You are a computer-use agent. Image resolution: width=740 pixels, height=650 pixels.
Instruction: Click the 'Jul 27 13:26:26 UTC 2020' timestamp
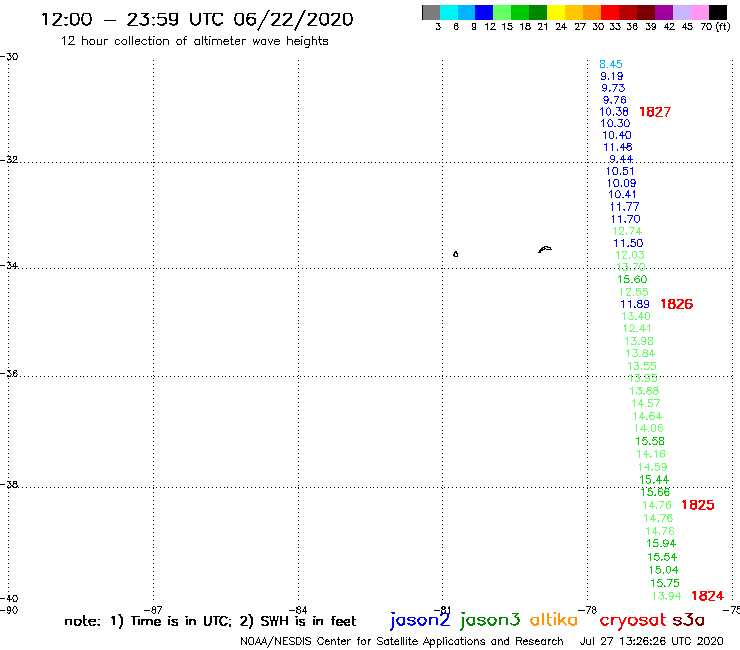[651, 642]
